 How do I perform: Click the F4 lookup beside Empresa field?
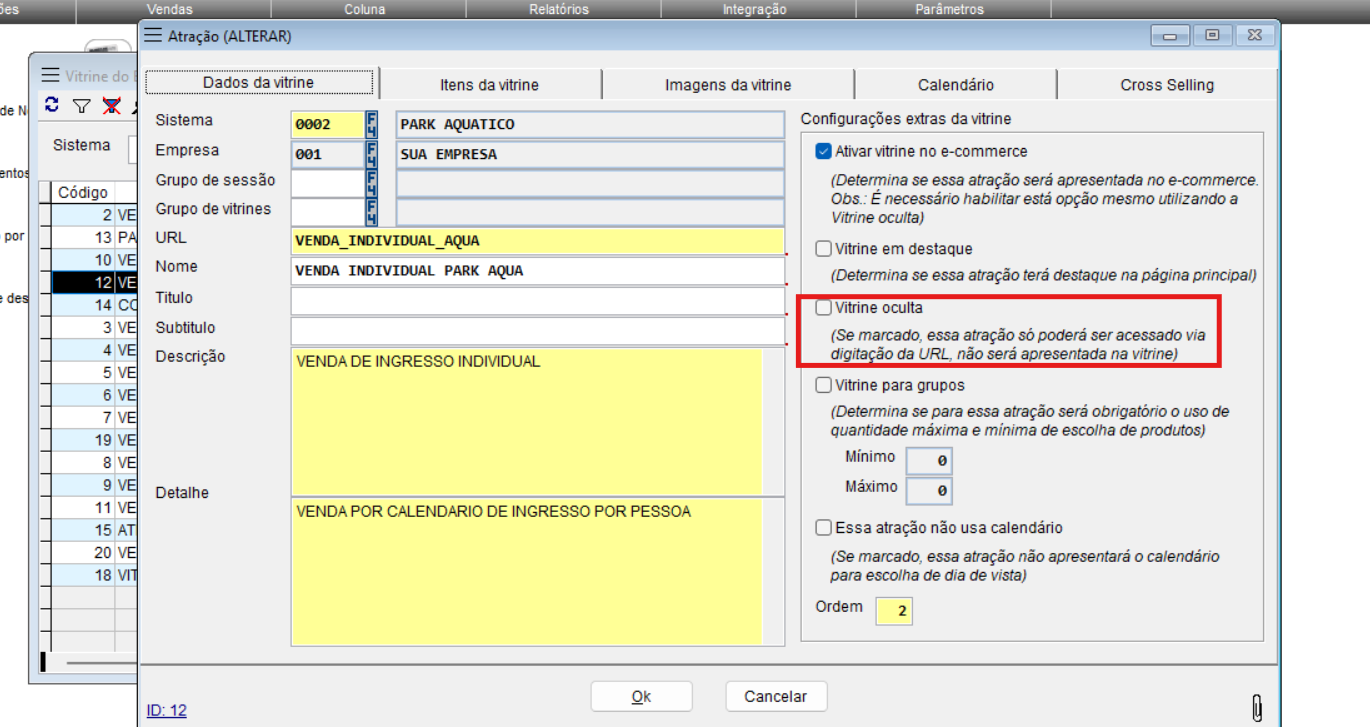372,155
